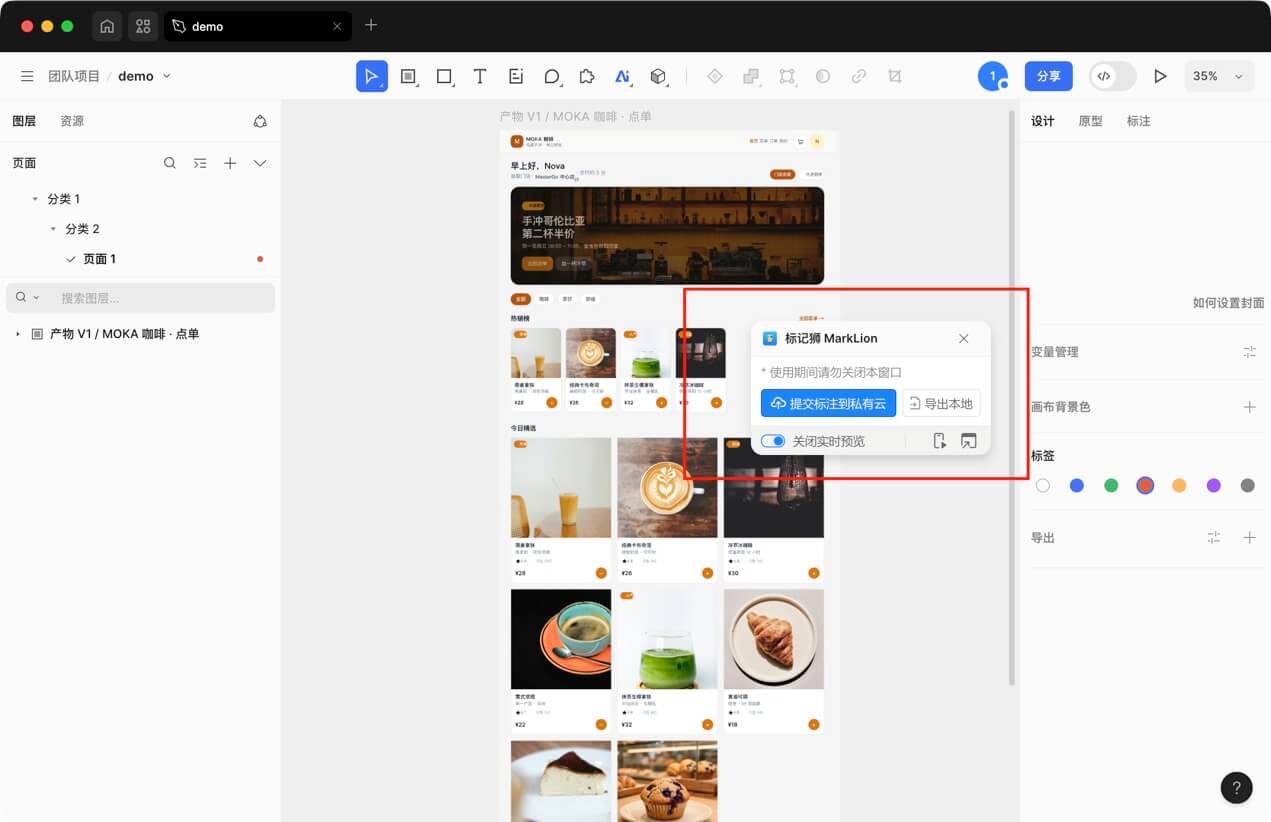The image size is (1271, 822).
Task: Open the AI tool in toolbar
Action: pyautogui.click(x=622, y=76)
